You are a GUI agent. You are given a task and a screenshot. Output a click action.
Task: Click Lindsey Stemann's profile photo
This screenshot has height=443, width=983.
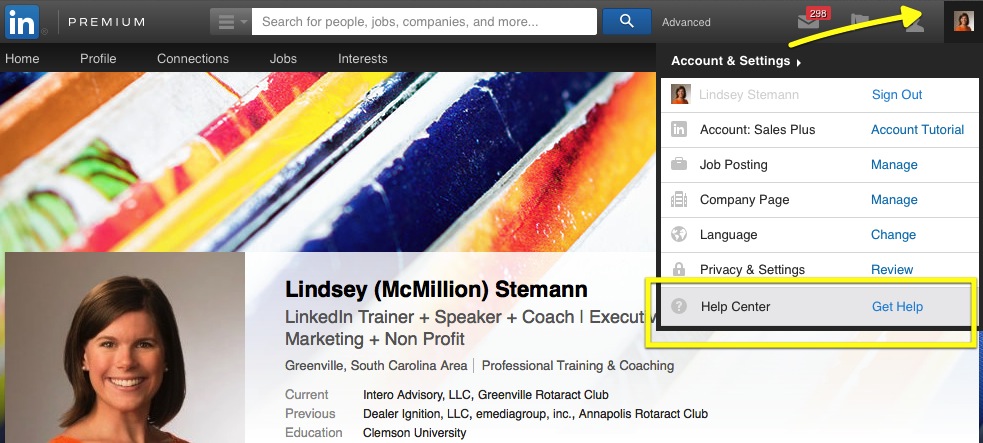pos(125,348)
